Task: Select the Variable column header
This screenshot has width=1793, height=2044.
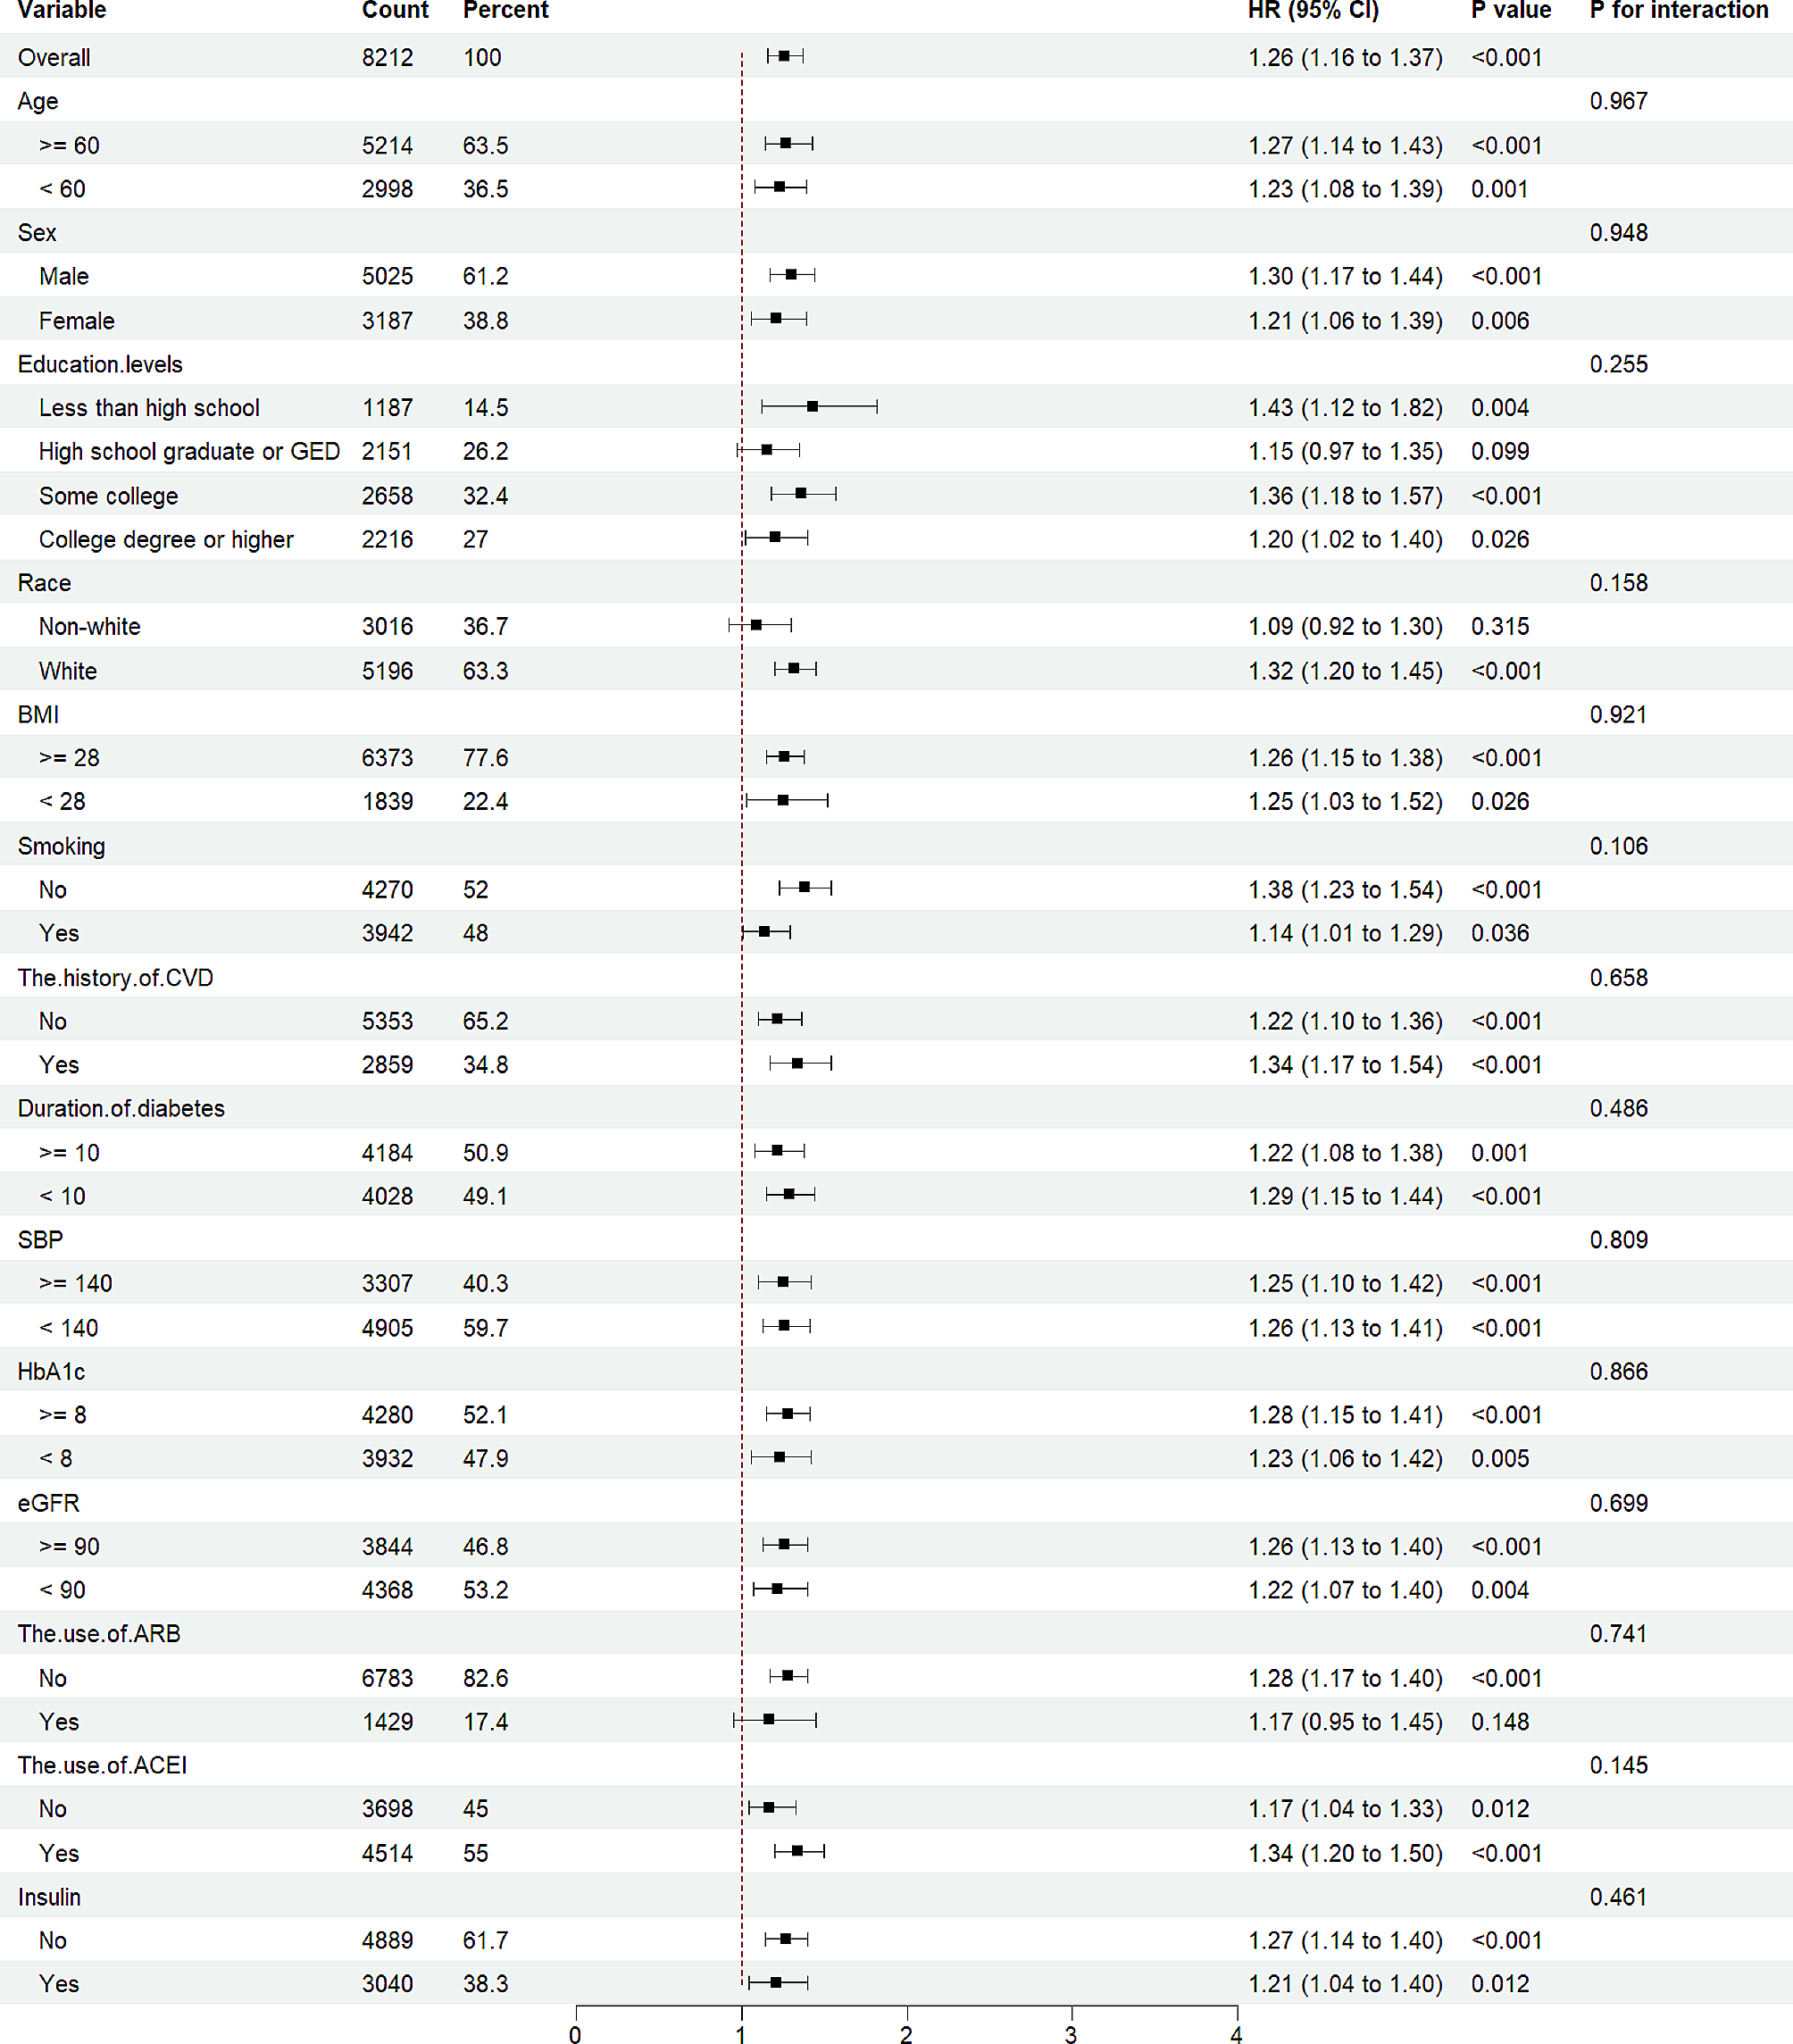Action: [62, 10]
